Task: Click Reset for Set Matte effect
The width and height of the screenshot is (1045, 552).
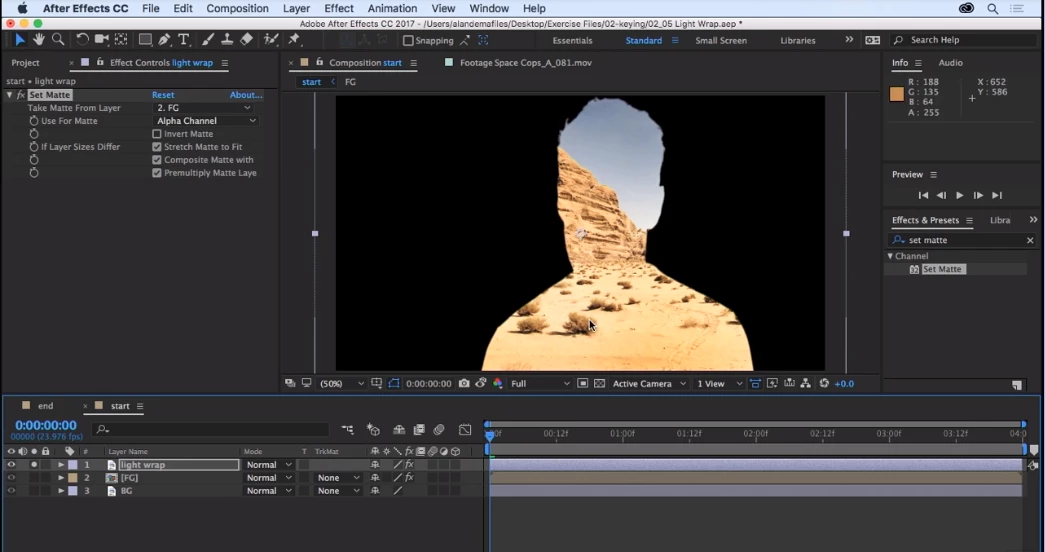Action: 163,95
